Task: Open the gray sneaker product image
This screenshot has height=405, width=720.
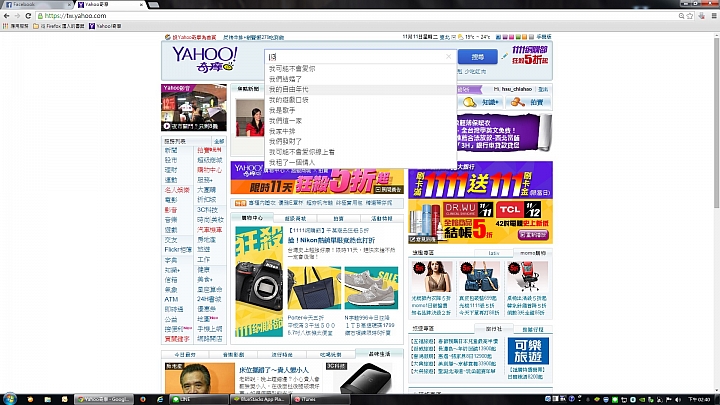Action: [x=371, y=288]
